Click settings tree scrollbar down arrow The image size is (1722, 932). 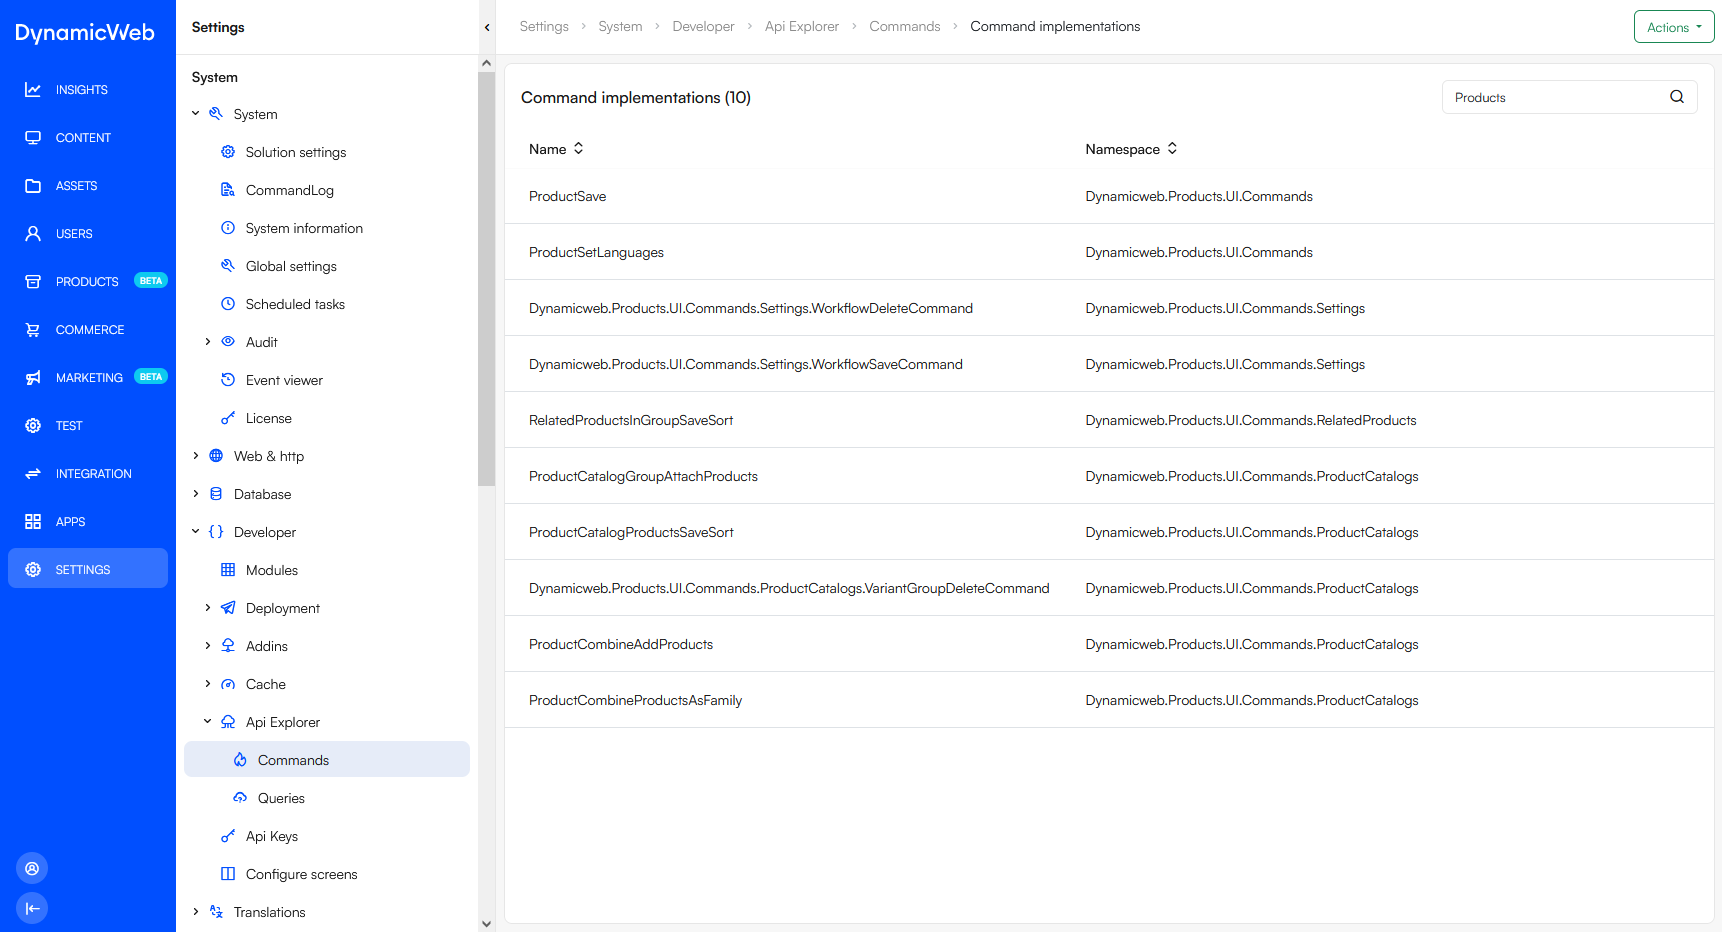(487, 924)
